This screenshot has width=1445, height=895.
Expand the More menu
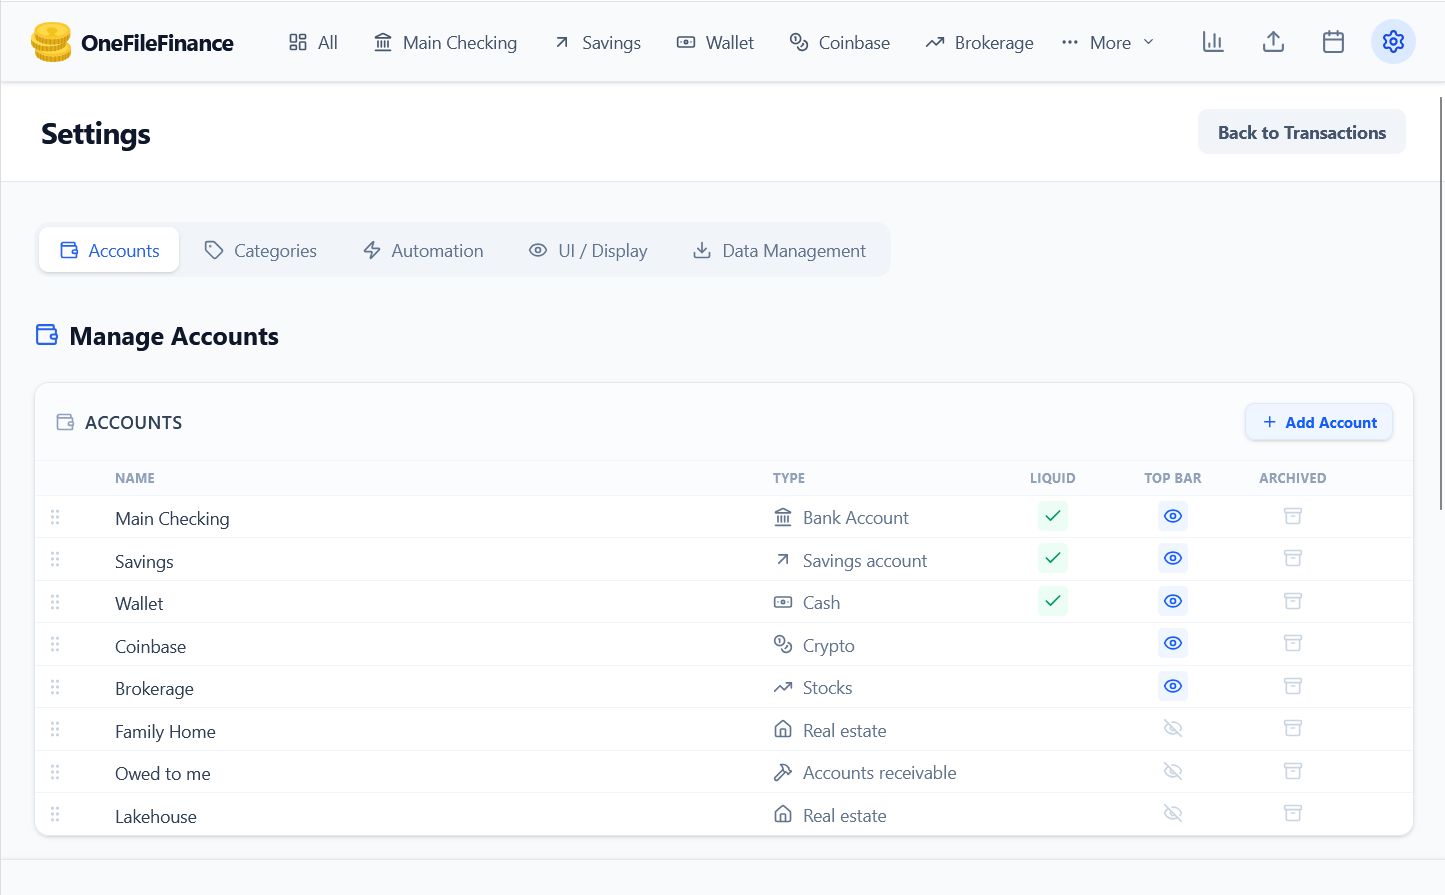(x=1107, y=42)
